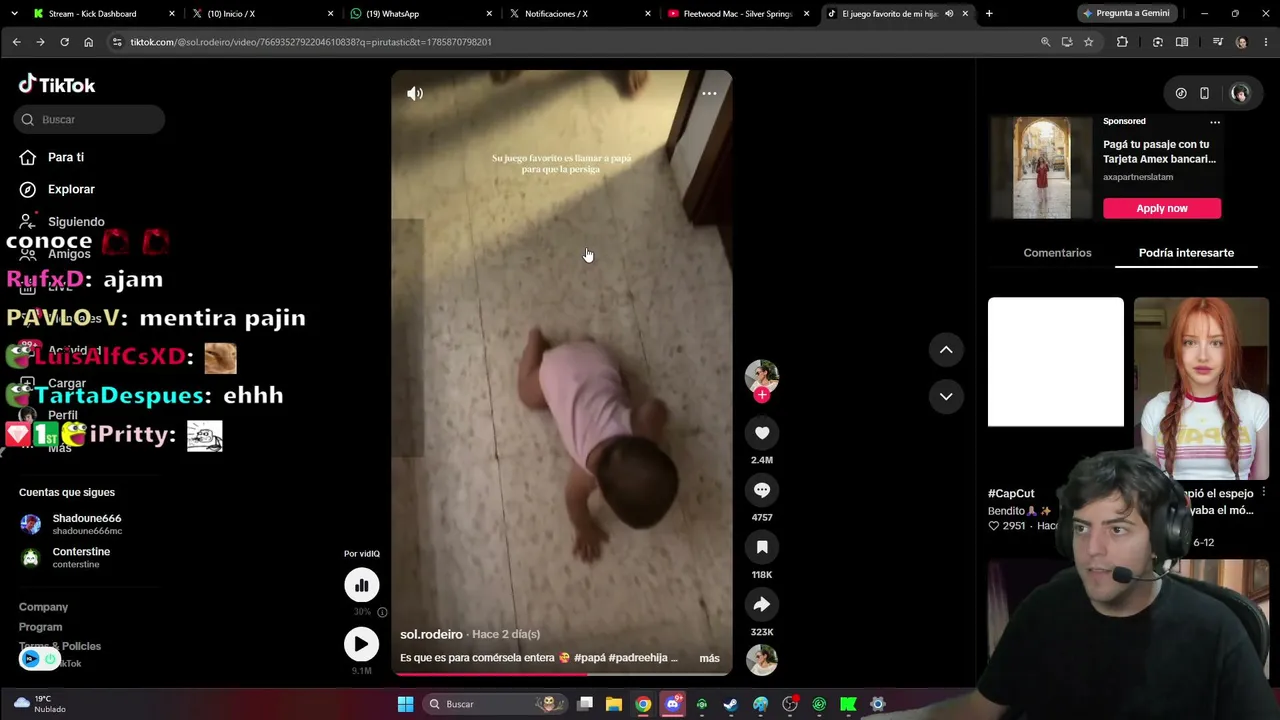Click the install-app icon in the address bar
This screenshot has width=1280, height=720.
pos(1067,42)
